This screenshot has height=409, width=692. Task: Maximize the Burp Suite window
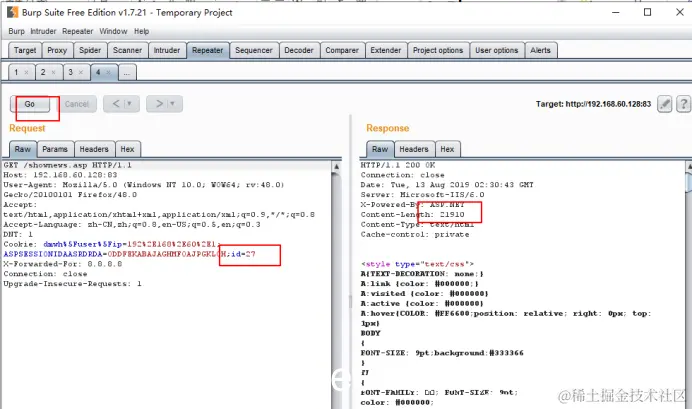click(647, 12)
